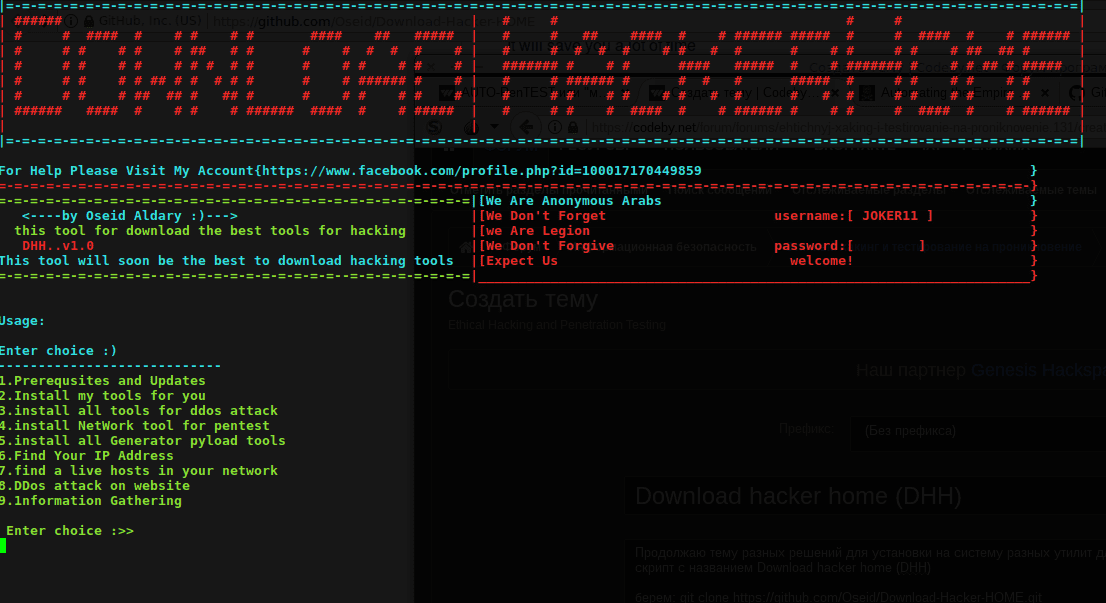This screenshot has height=603, width=1106.
Task: Open the Facebook profile URL in the terminal
Action: pyautogui.click(x=482, y=171)
